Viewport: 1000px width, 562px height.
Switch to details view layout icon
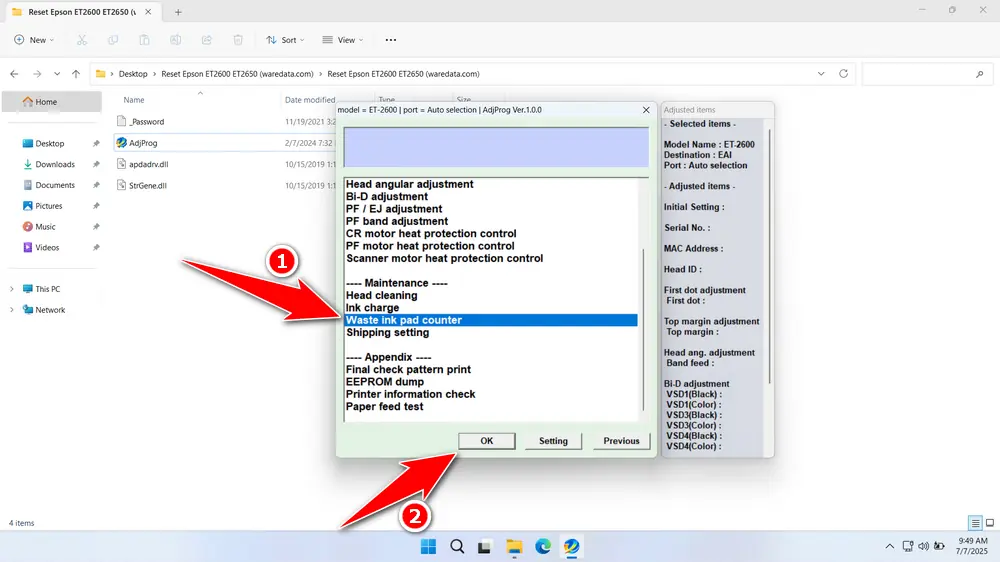(975, 523)
